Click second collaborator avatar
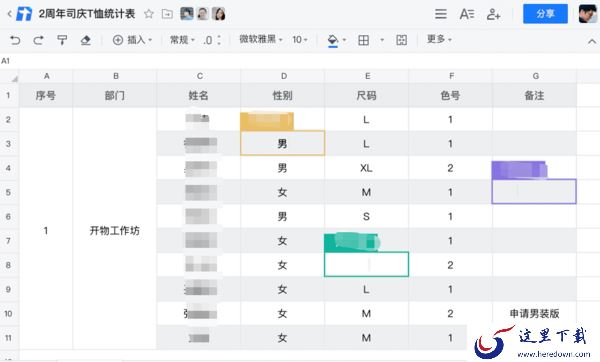The width and height of the screenshot is (600, 362). click(203, 14)
